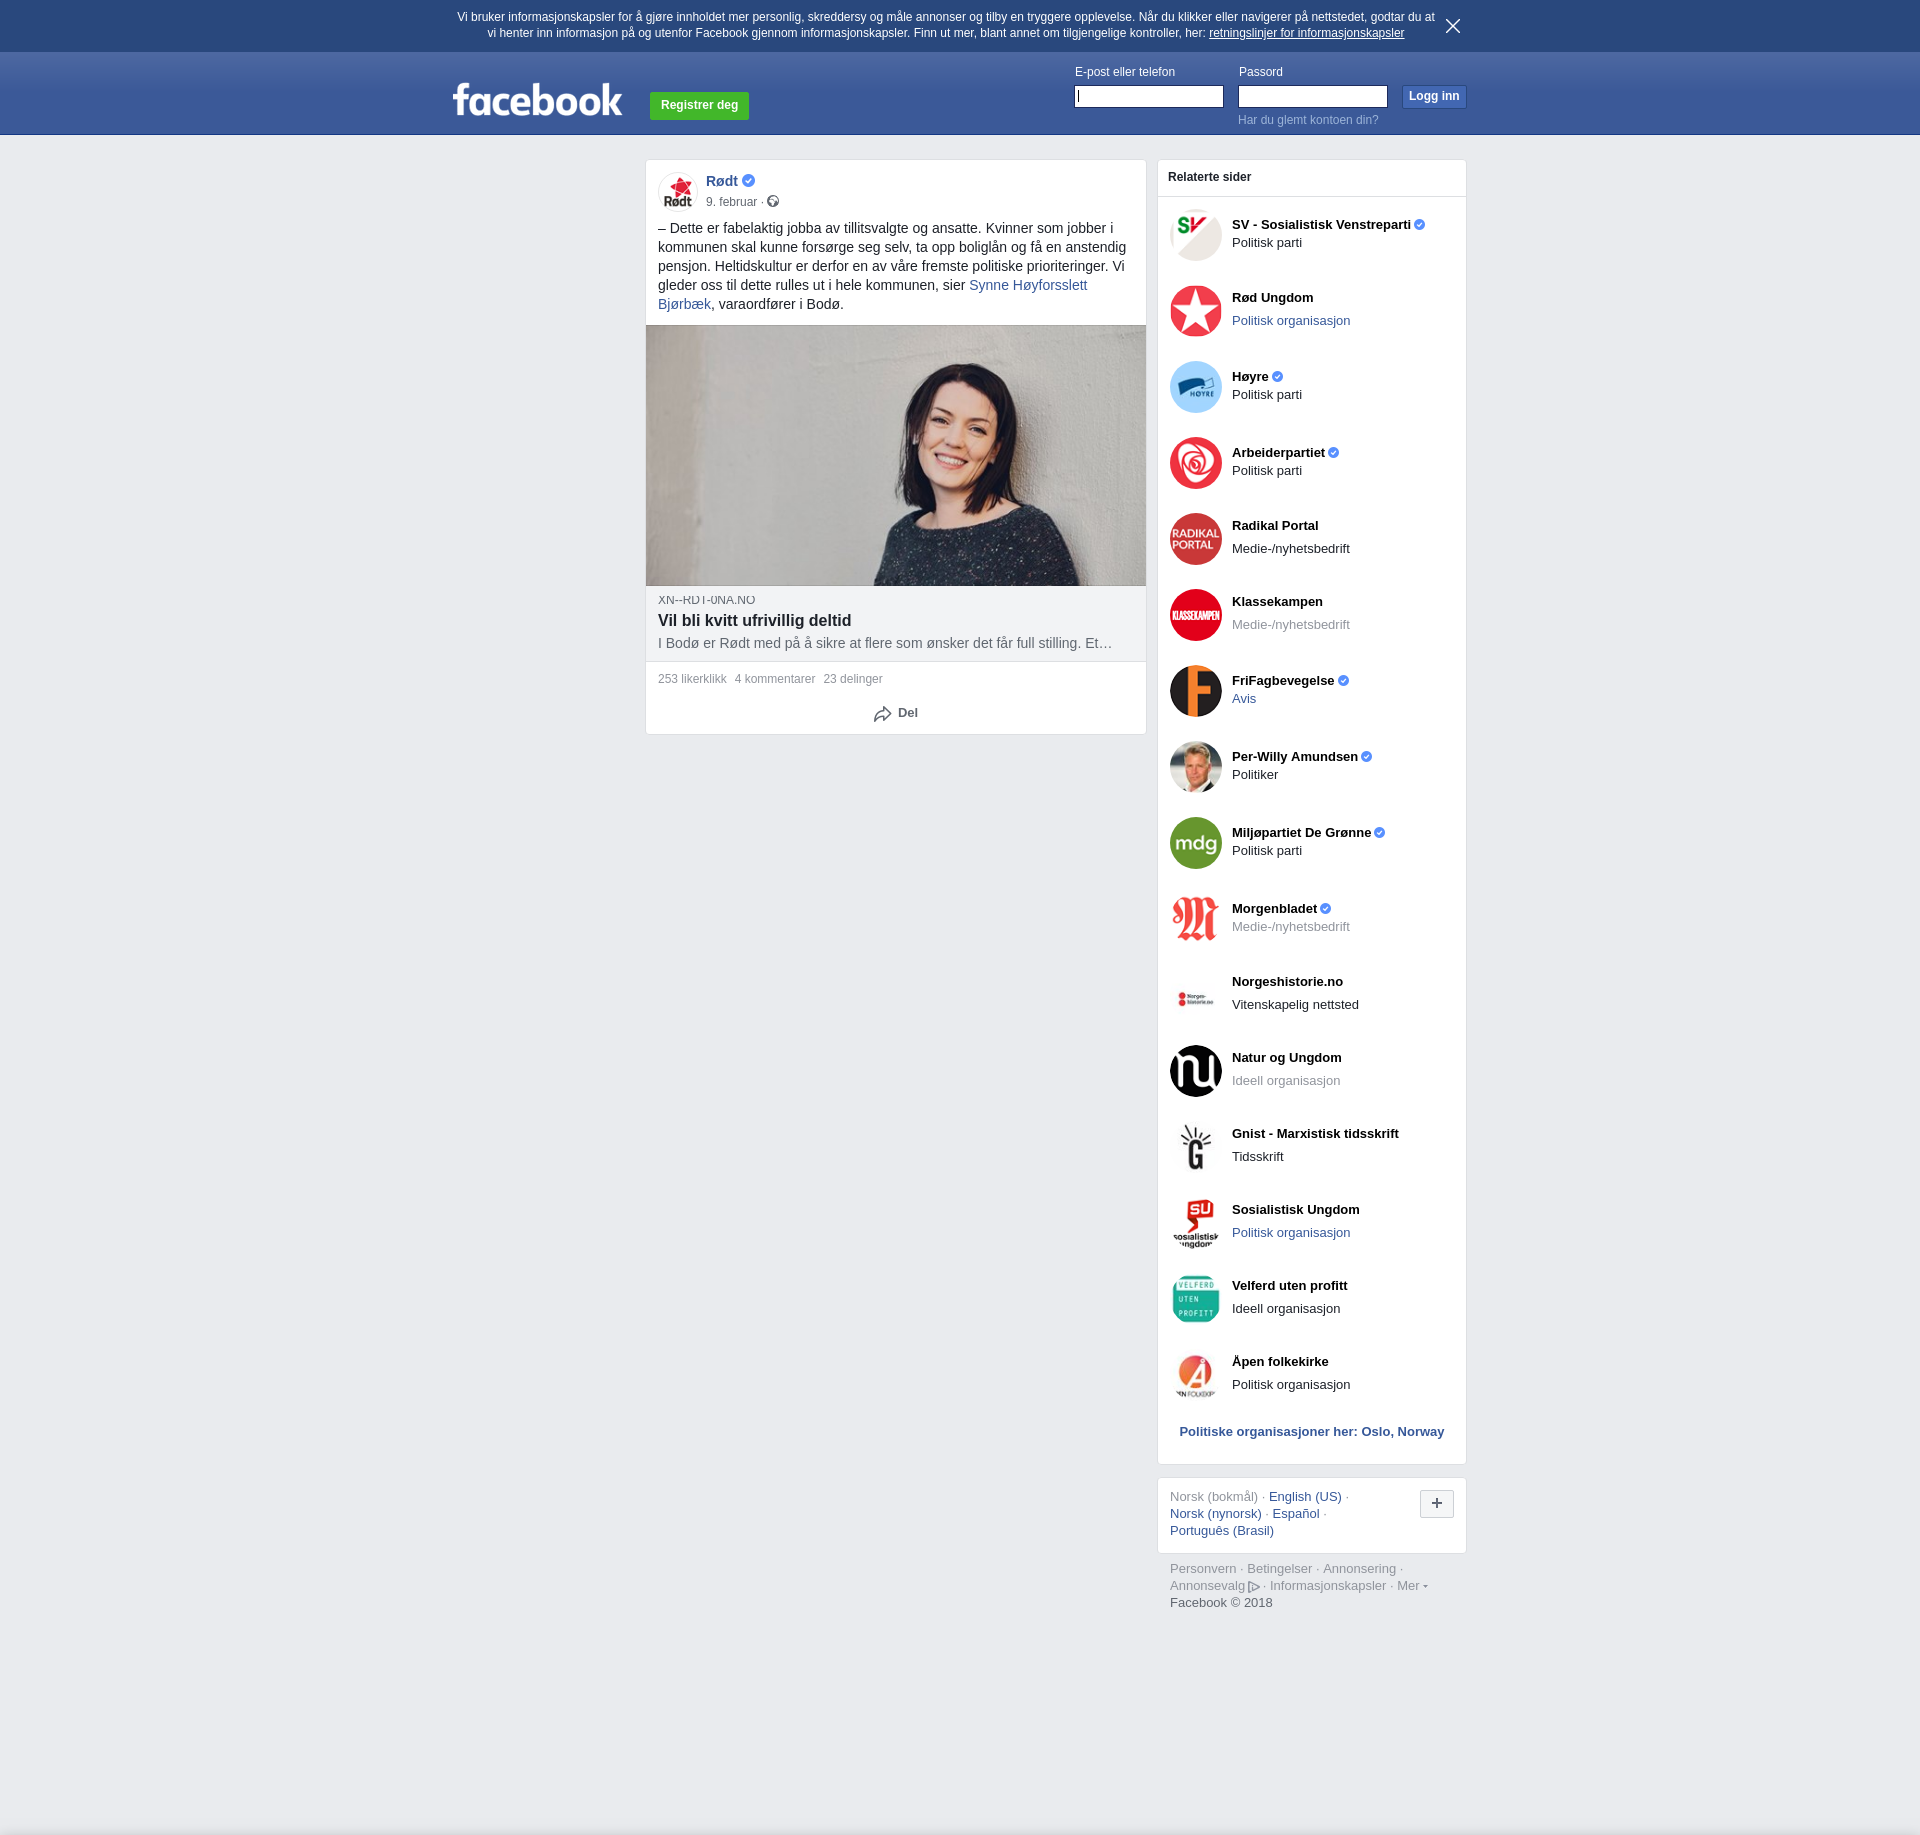Click the Rødt page name link
Image resolution: width=1920 pixels, height=1835 pixels.
click(722, 181)
